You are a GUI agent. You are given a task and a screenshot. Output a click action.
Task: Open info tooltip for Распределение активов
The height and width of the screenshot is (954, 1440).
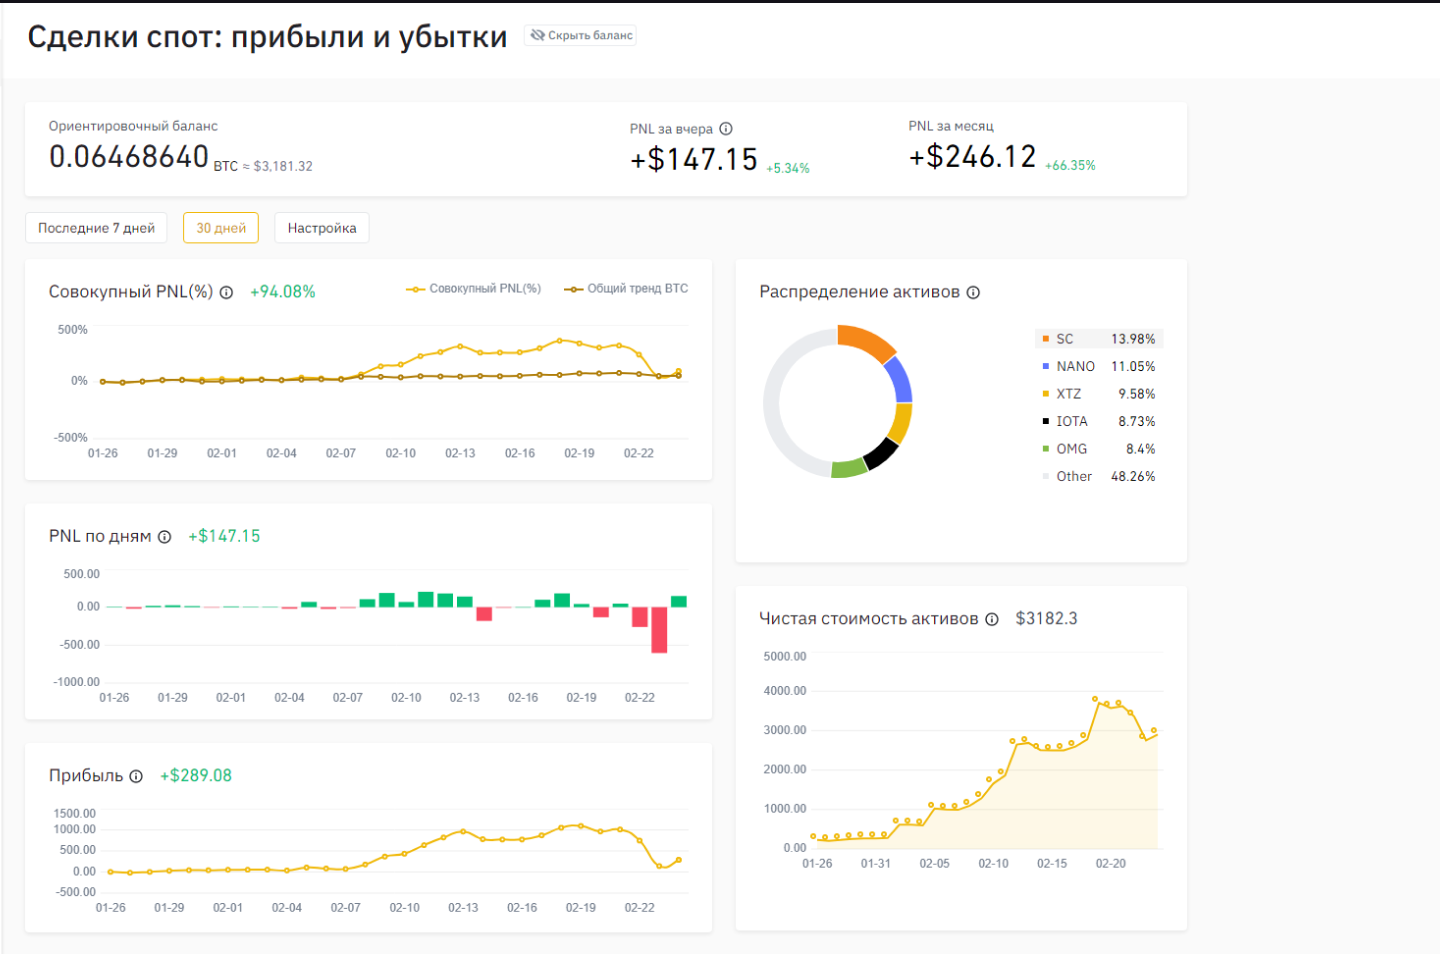pos(973,292)
